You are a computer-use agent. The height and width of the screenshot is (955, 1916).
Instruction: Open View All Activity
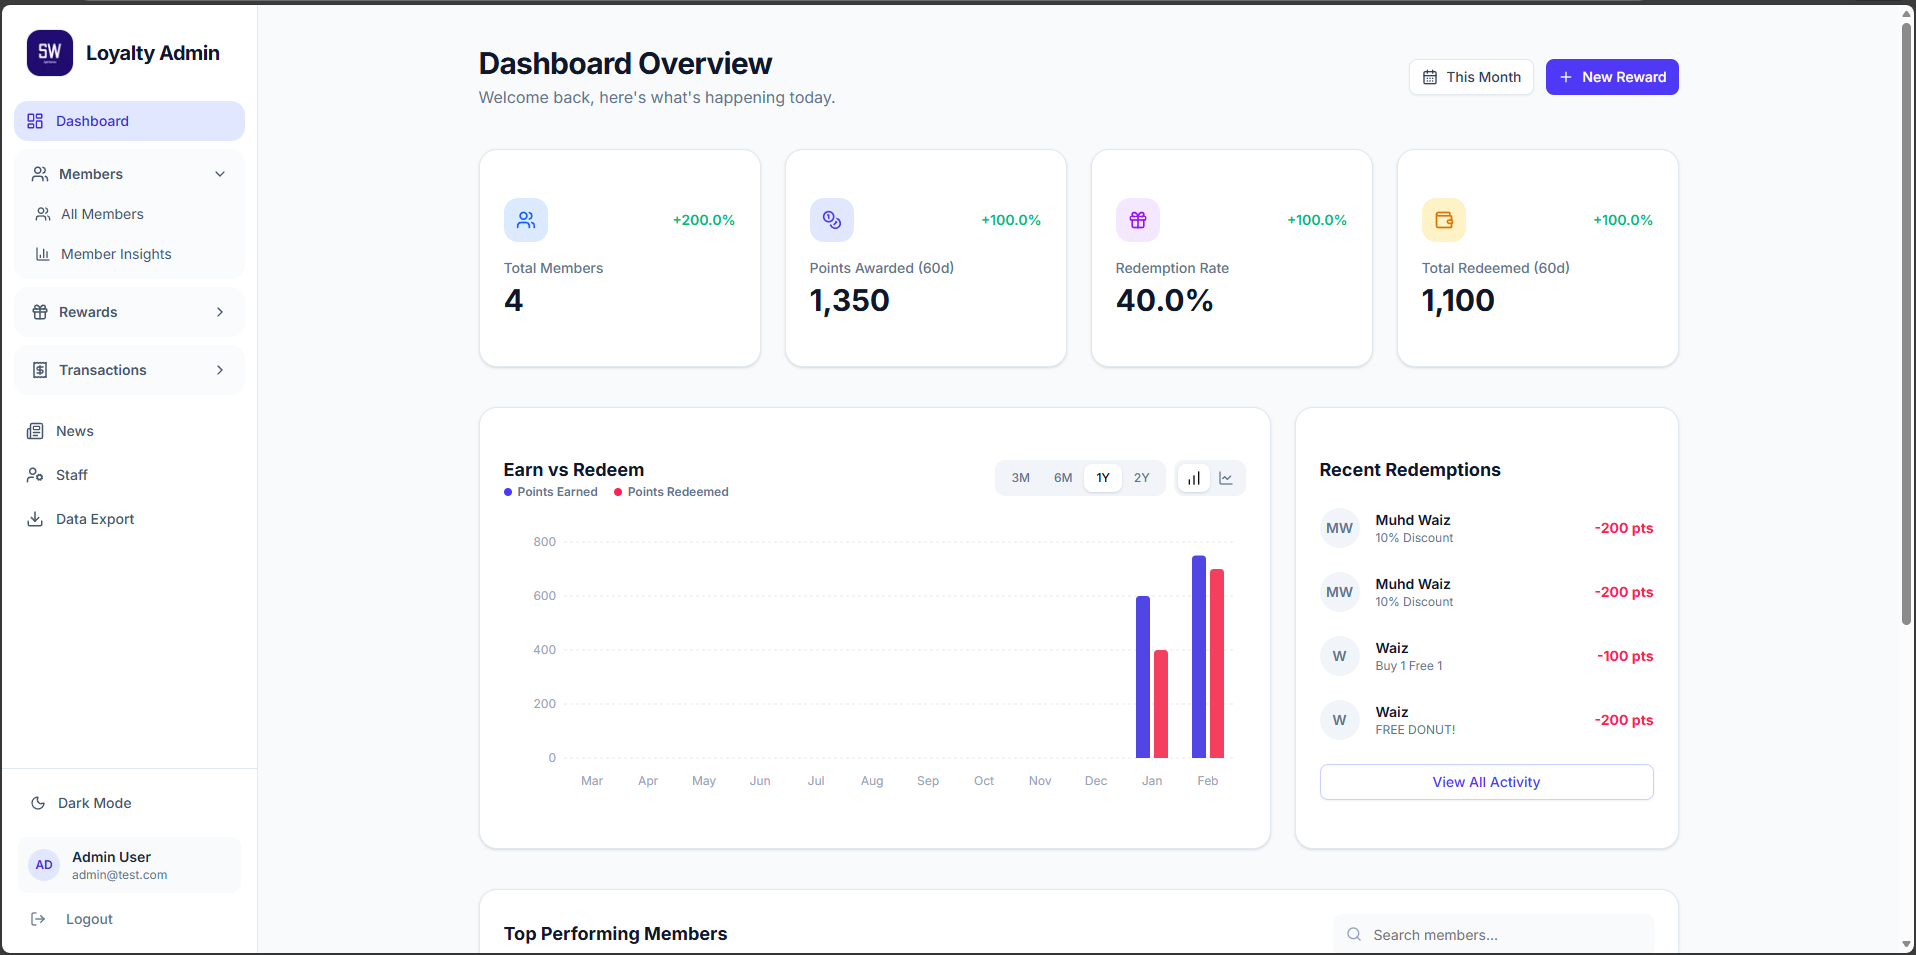(1486, 781)
